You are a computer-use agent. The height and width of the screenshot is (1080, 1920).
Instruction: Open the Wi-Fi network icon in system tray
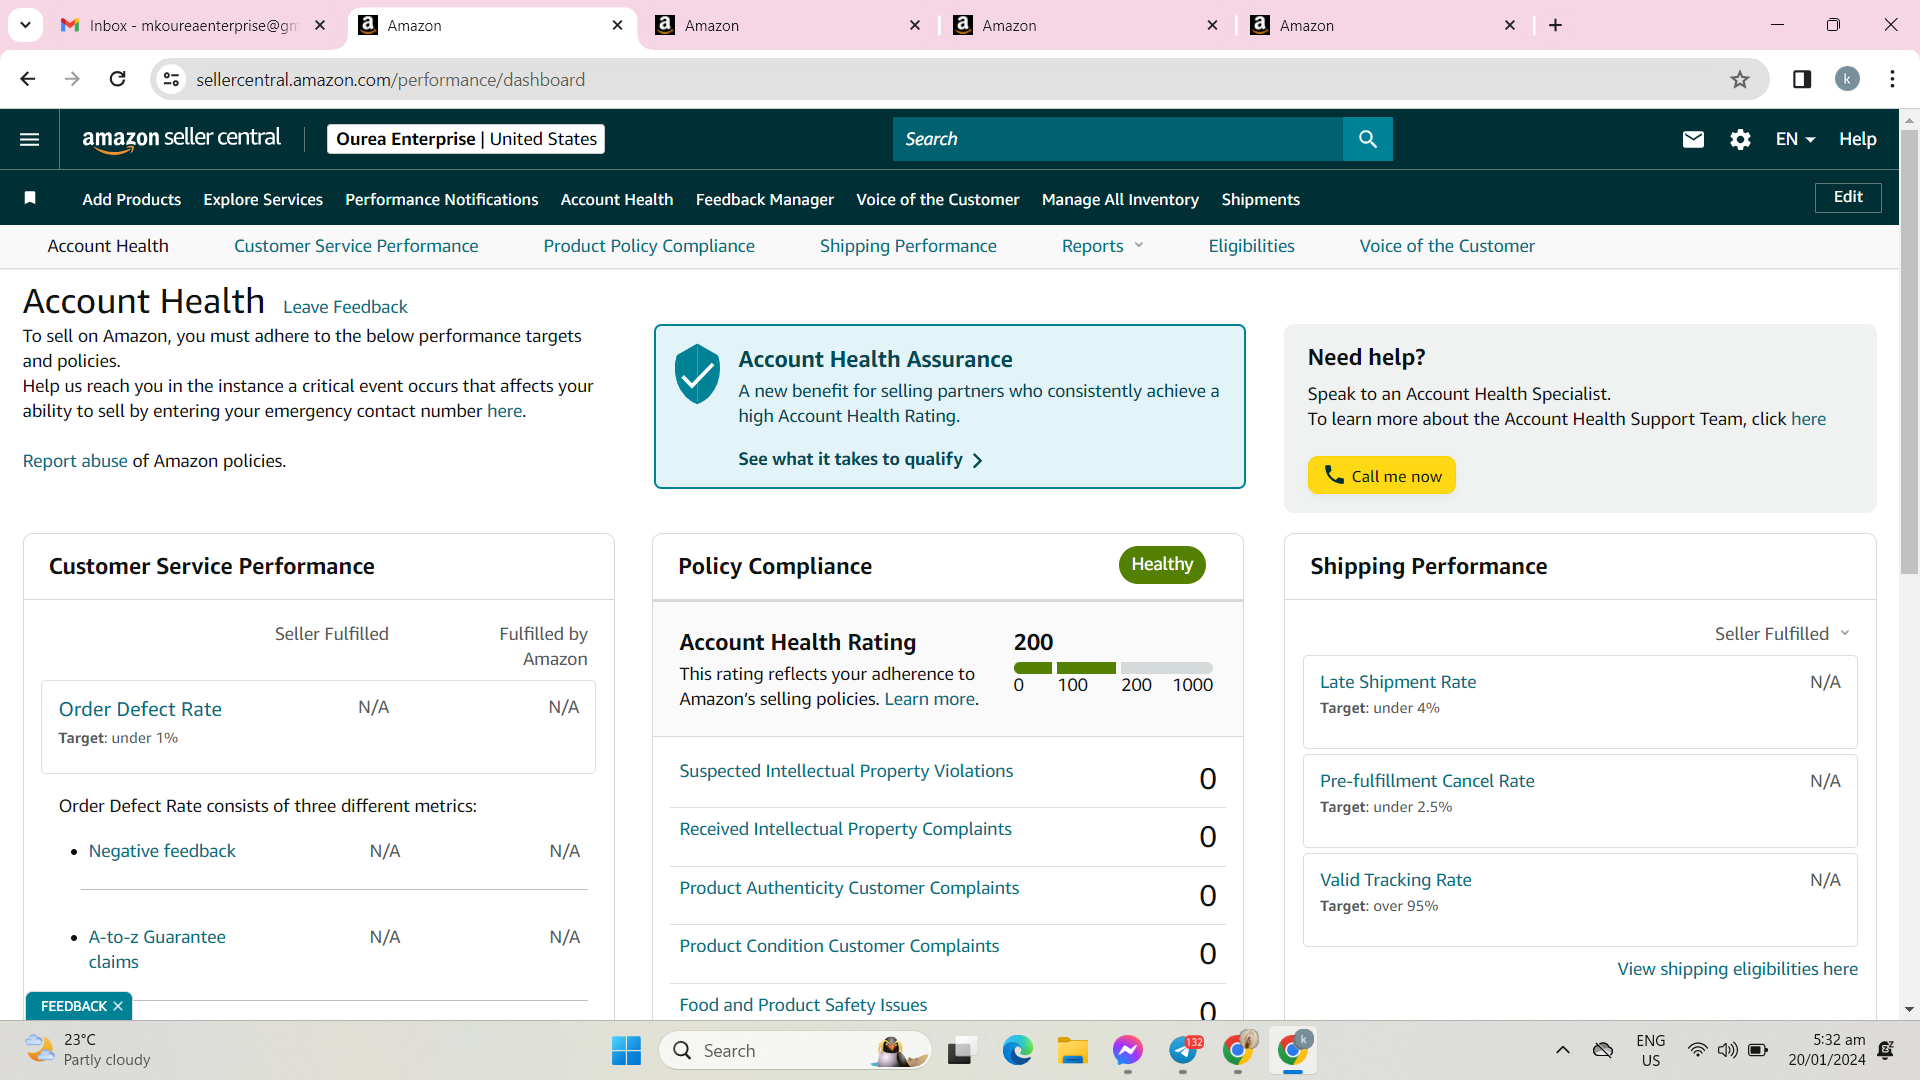point(1697,1050)
